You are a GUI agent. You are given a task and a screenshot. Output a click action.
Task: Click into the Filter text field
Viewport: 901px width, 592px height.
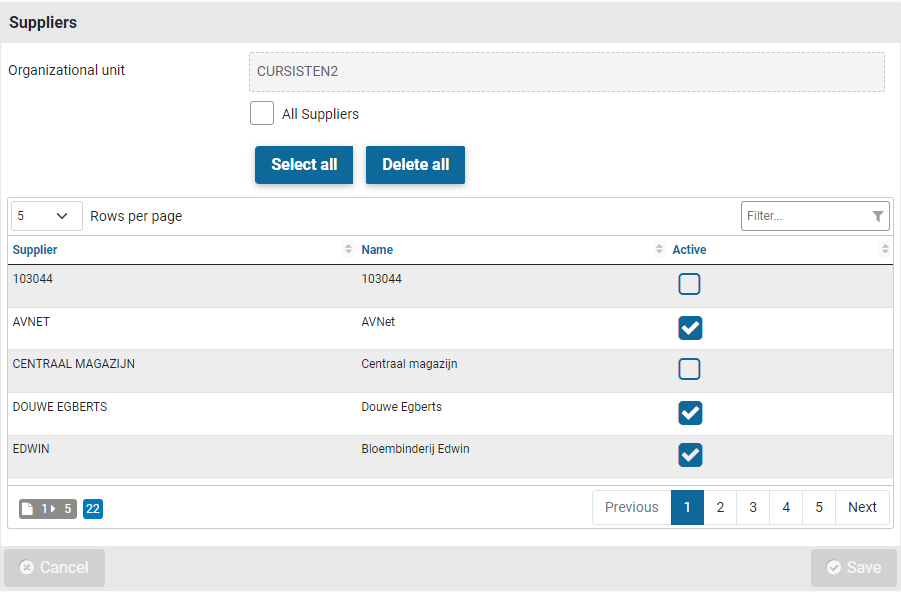(805, 216)
